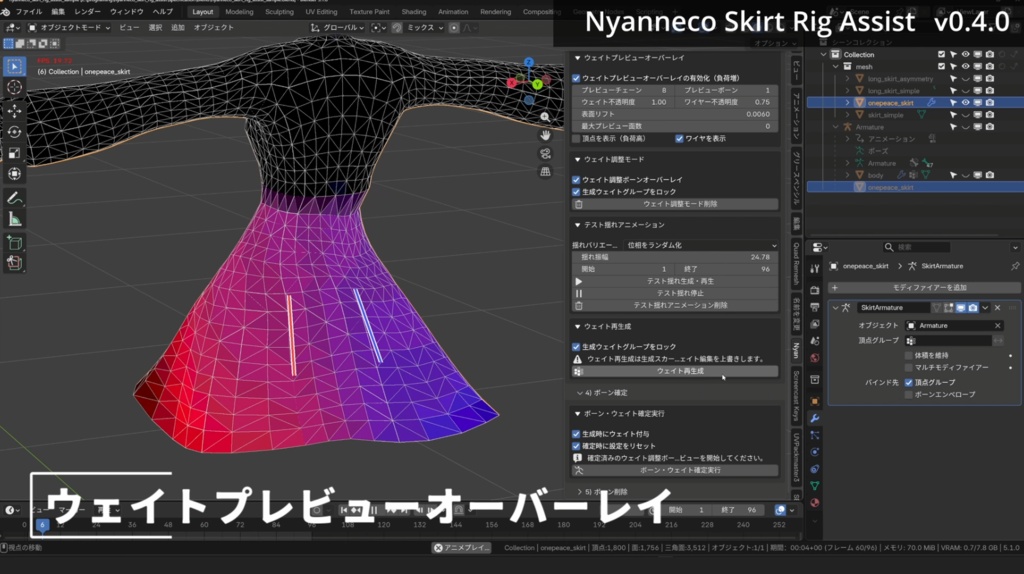Expand long_skirt_asymmetry in outliner
1024x574 pixels.
pos(848,78)
